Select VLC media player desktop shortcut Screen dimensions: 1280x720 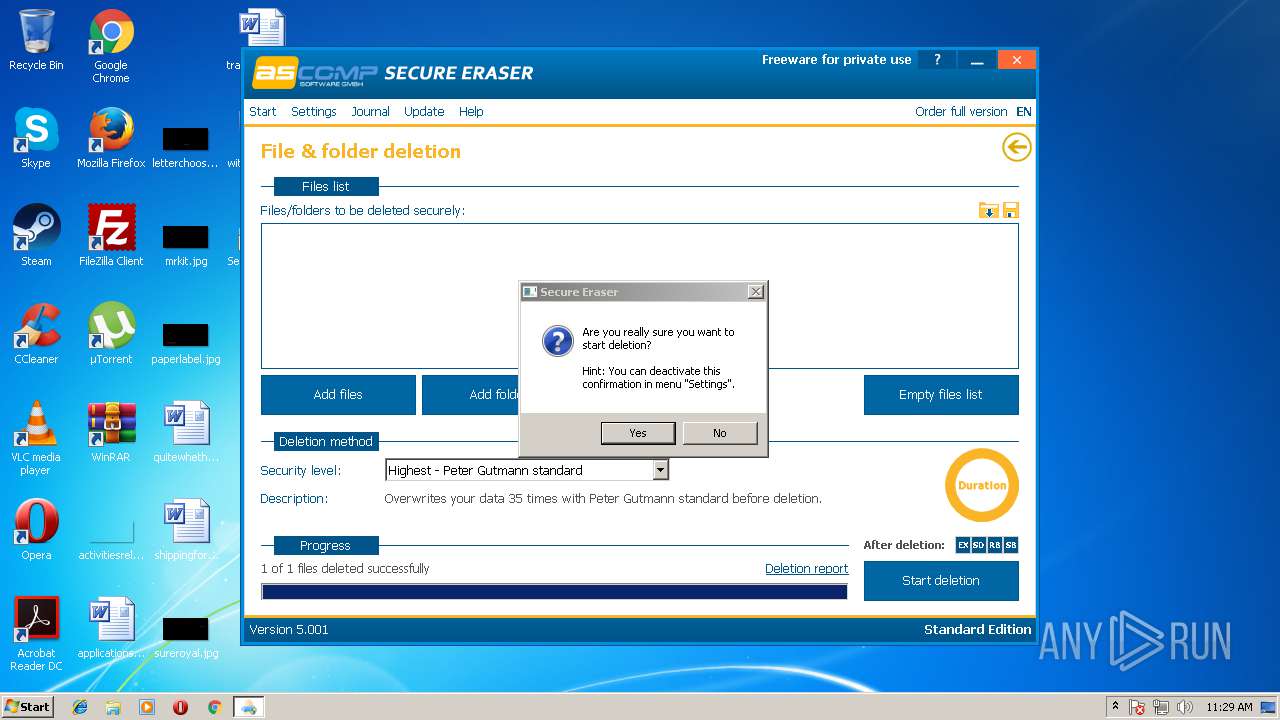[x=36, y=438]
